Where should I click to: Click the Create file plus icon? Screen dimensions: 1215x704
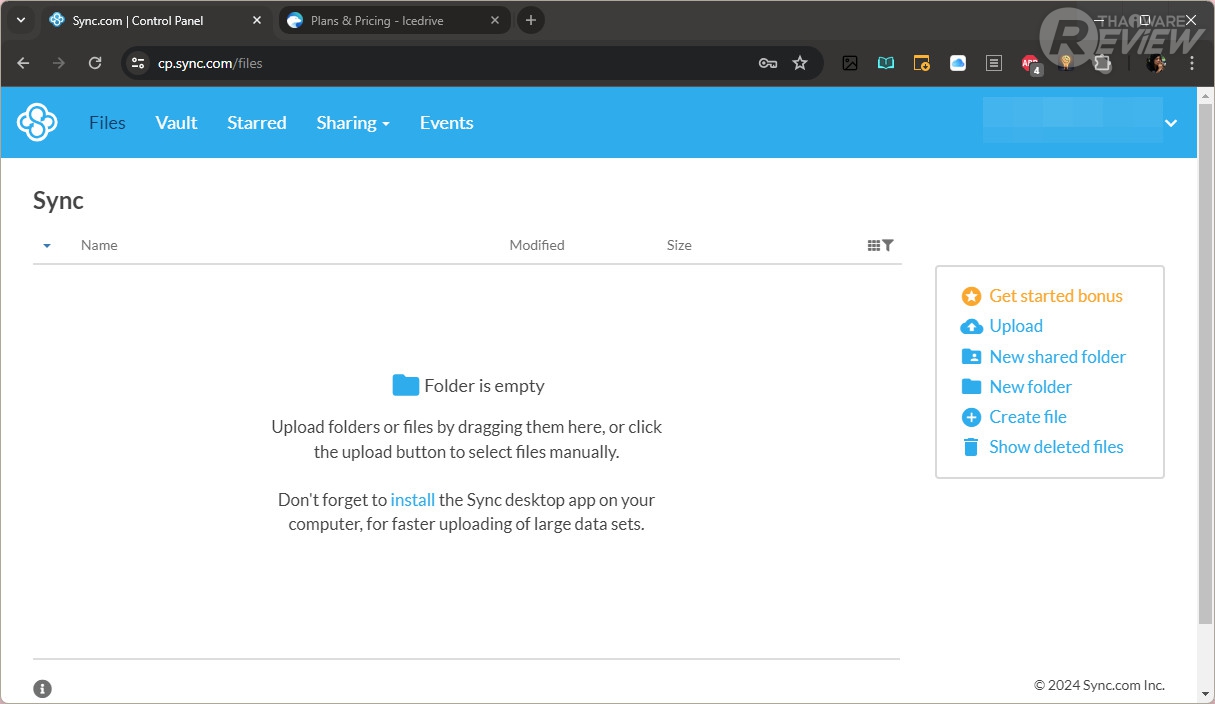coord(971,417)
